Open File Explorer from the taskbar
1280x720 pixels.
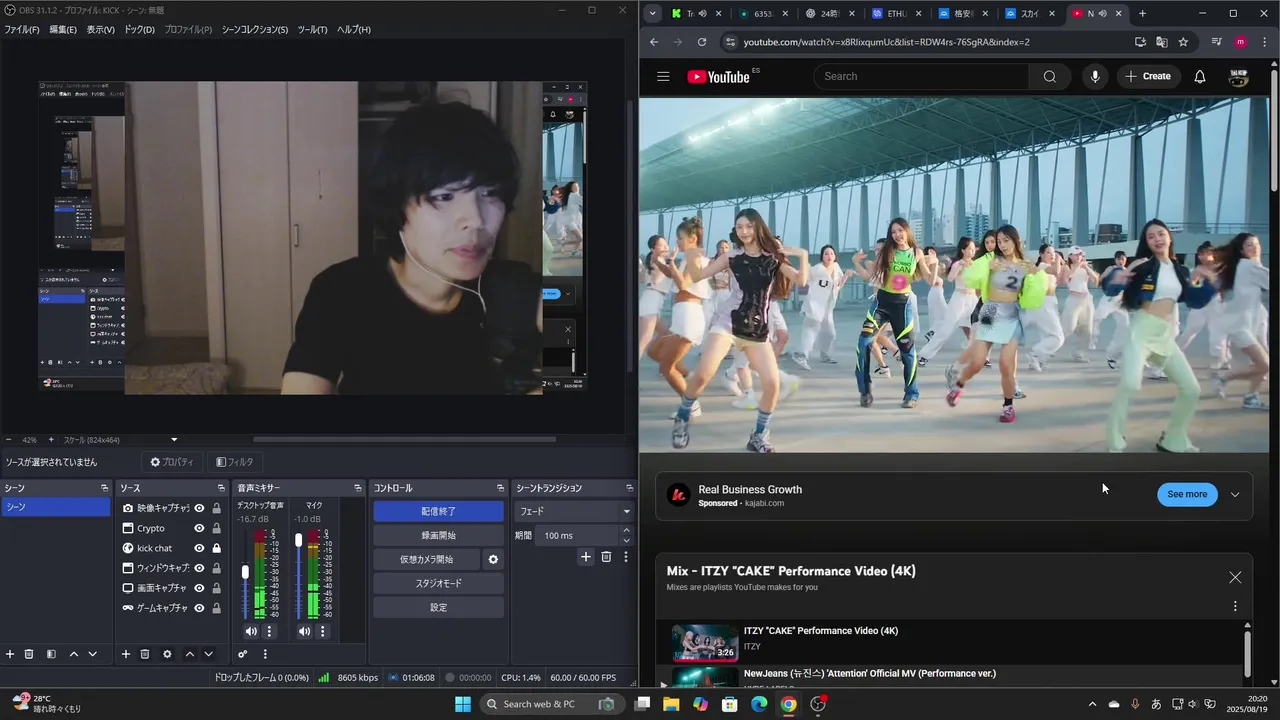pyautogui.click(x=671, y=704)
